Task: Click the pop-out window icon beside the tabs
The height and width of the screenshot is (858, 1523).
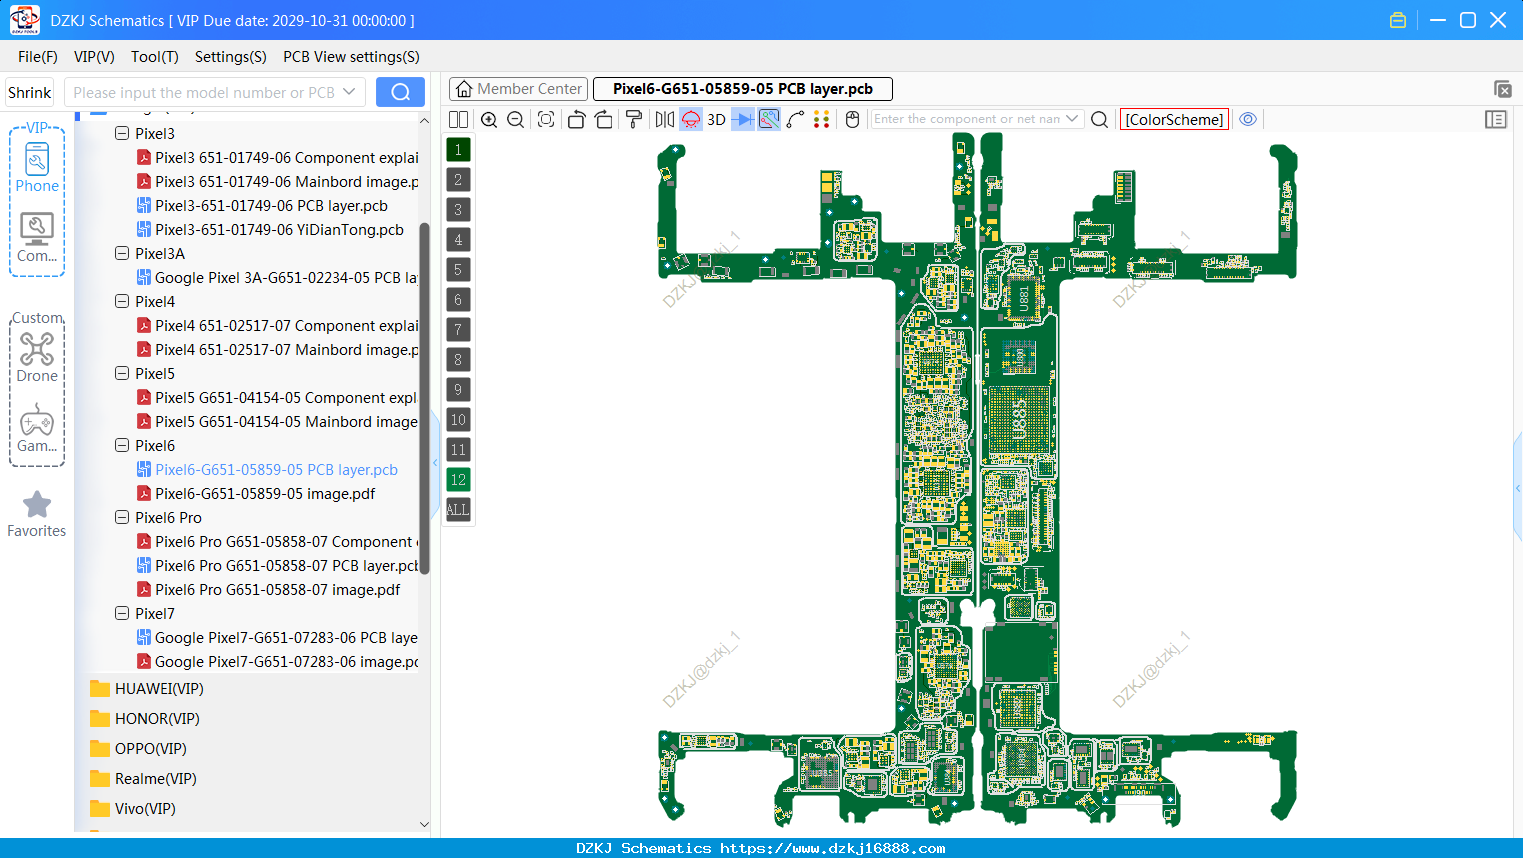Action: pos(1502,89)
